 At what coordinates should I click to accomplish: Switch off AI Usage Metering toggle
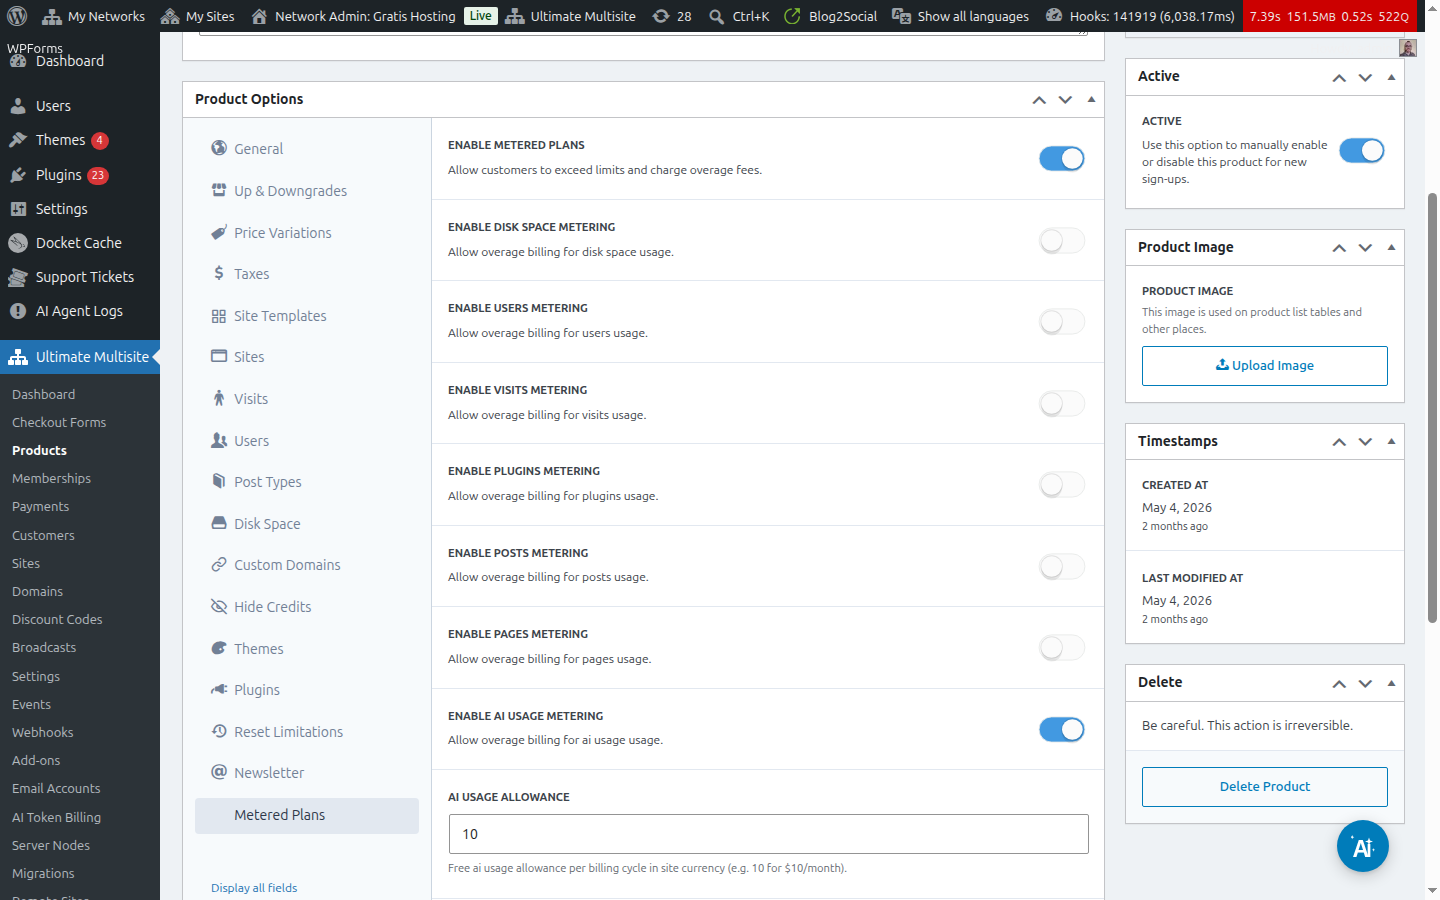1062,730
